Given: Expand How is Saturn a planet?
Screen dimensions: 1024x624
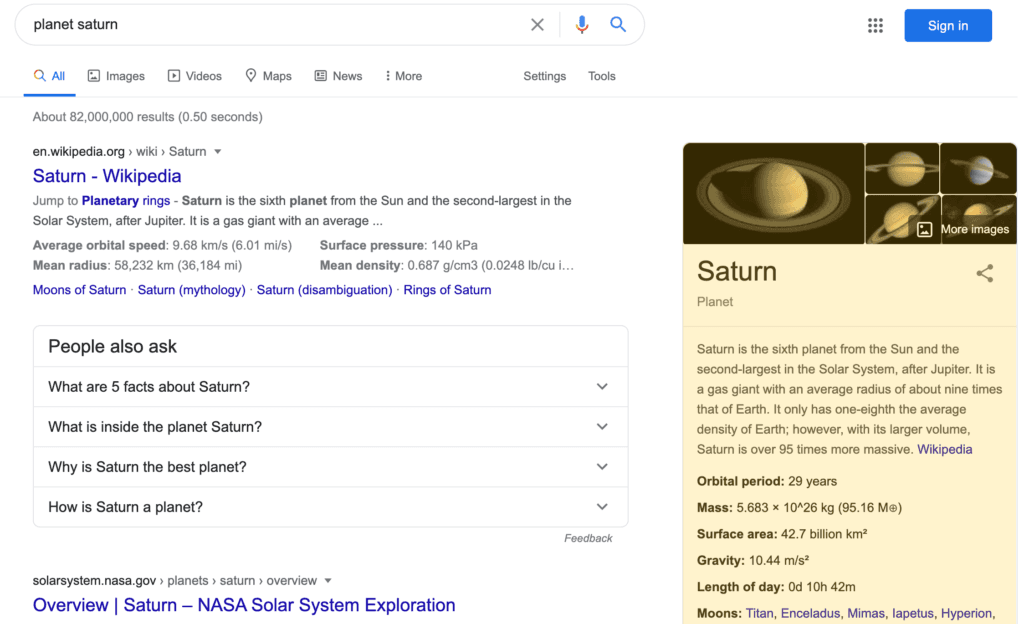Looking at the screenshot, I should (x=330, y=507).
